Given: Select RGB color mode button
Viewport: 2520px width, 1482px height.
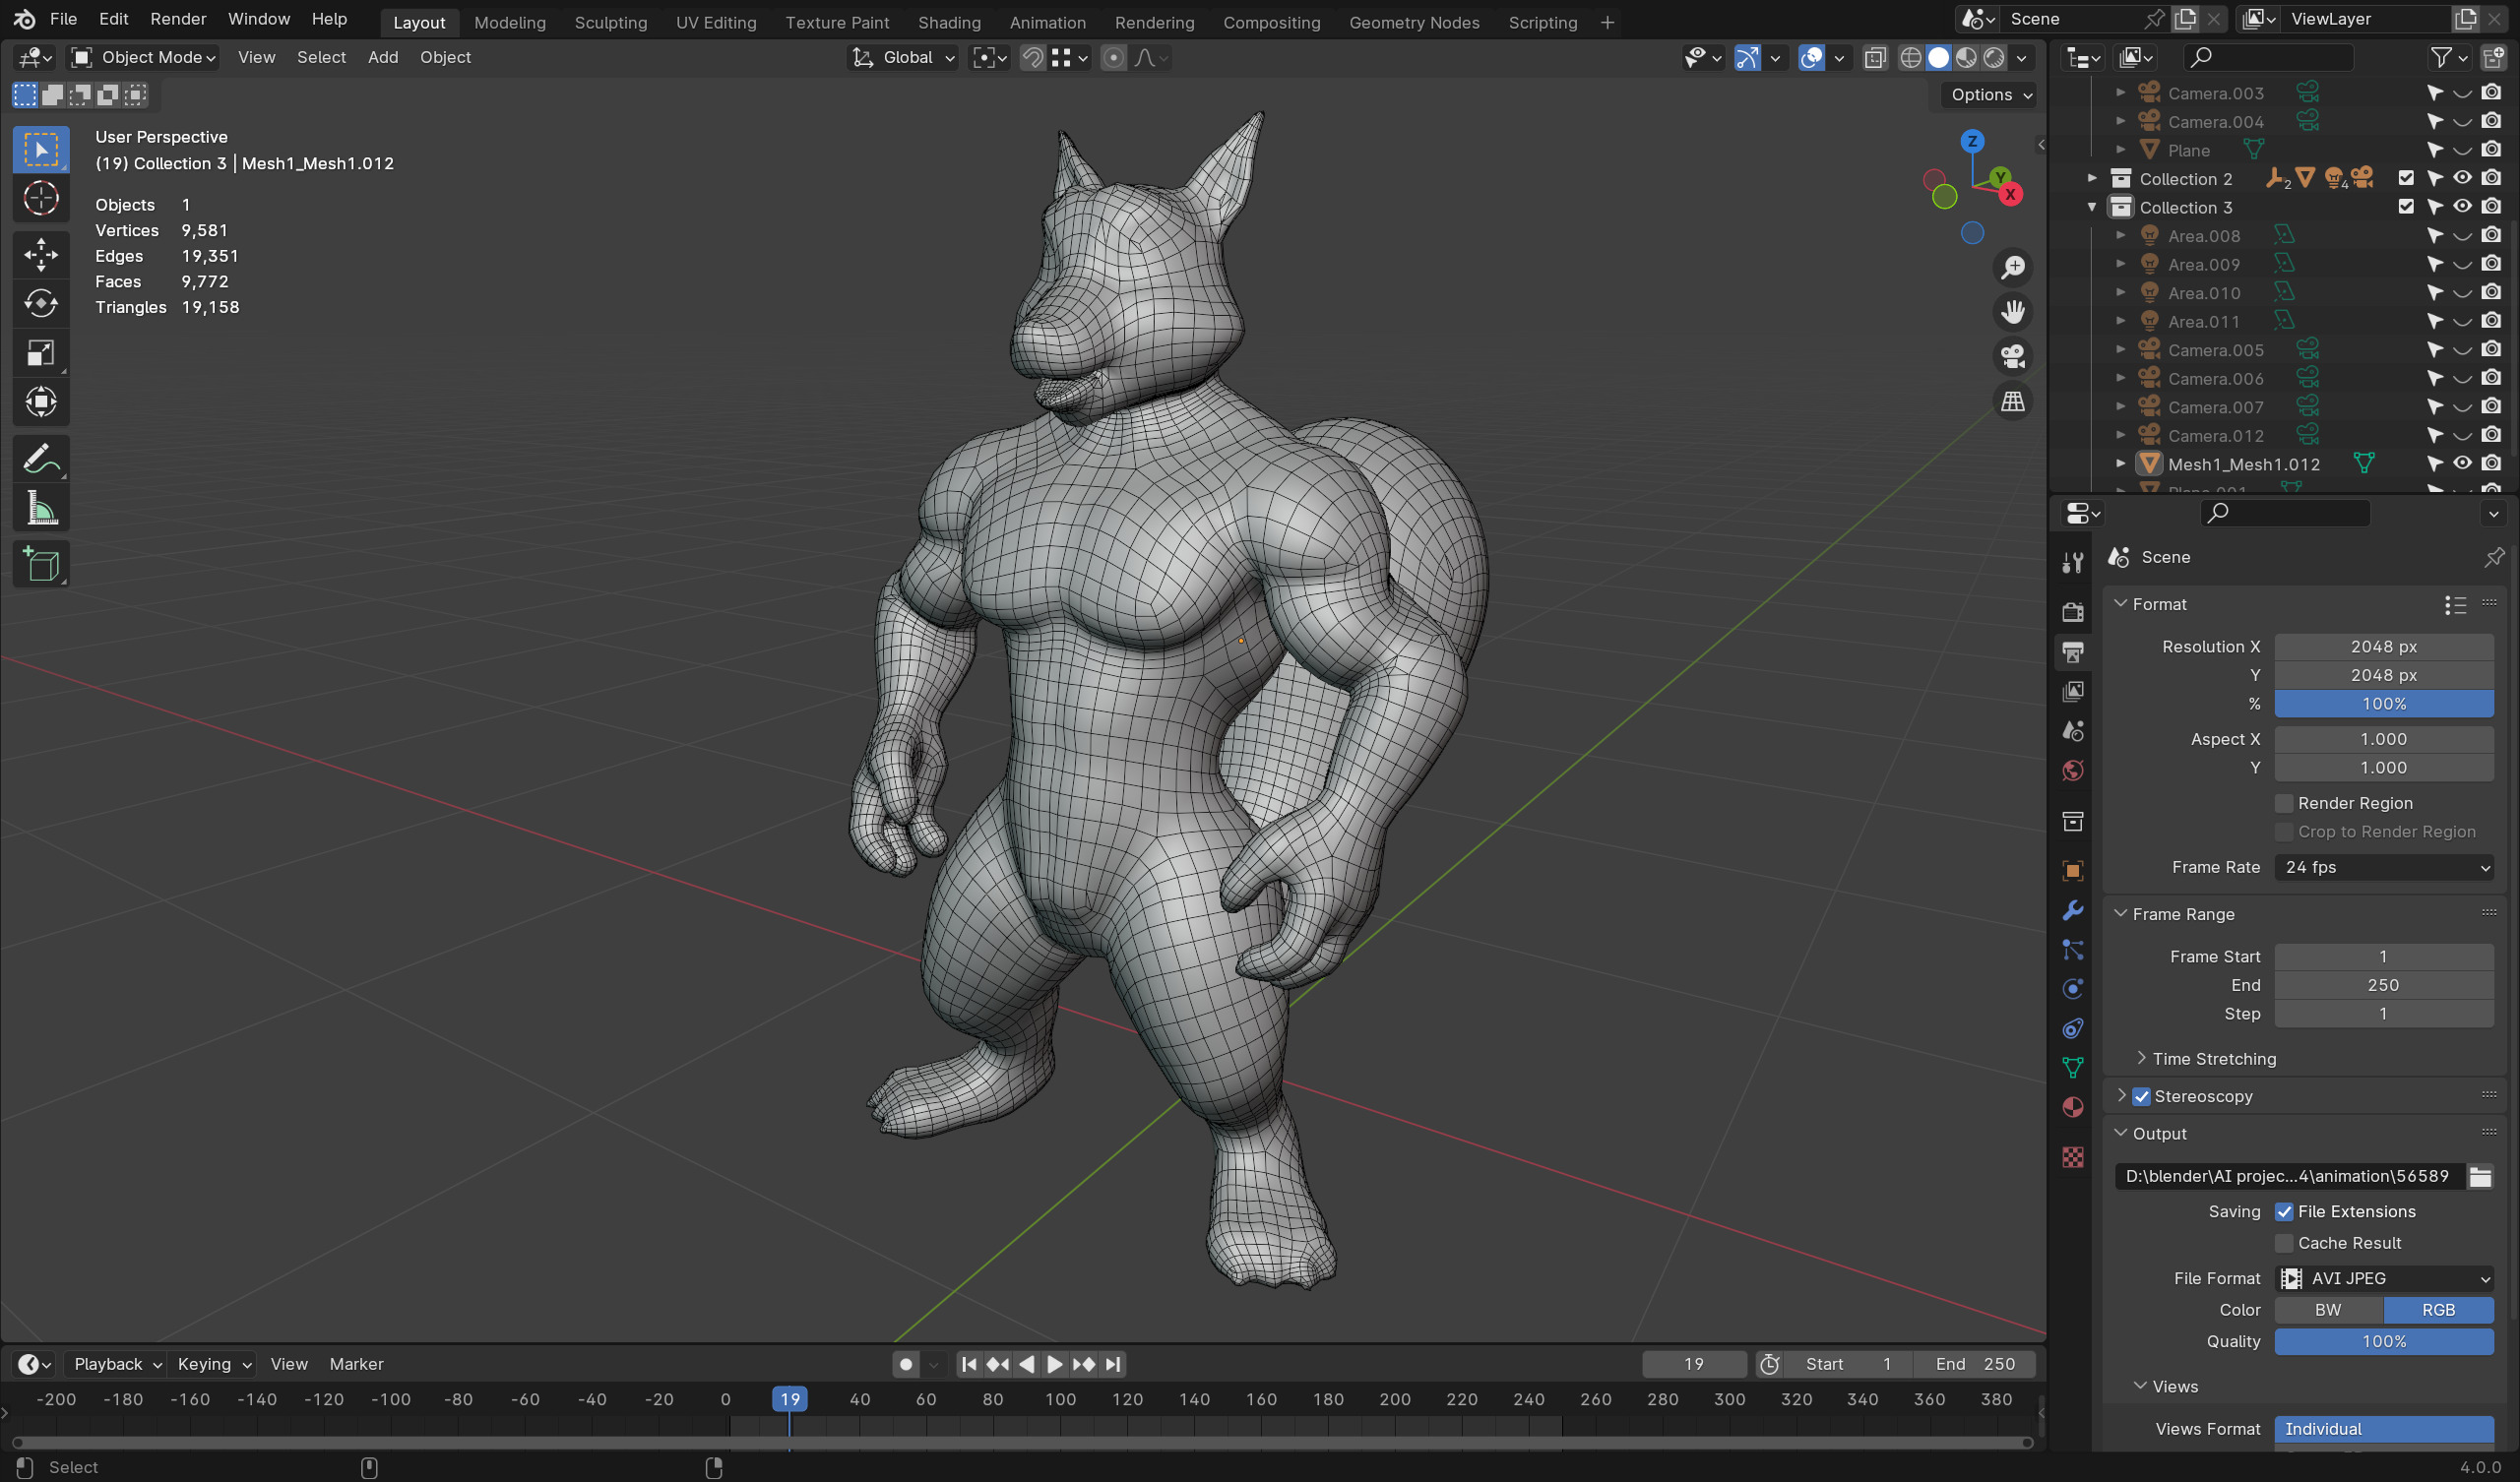Looking at the screenshot, I should pyautogui.click(x=2438, y=1310).
